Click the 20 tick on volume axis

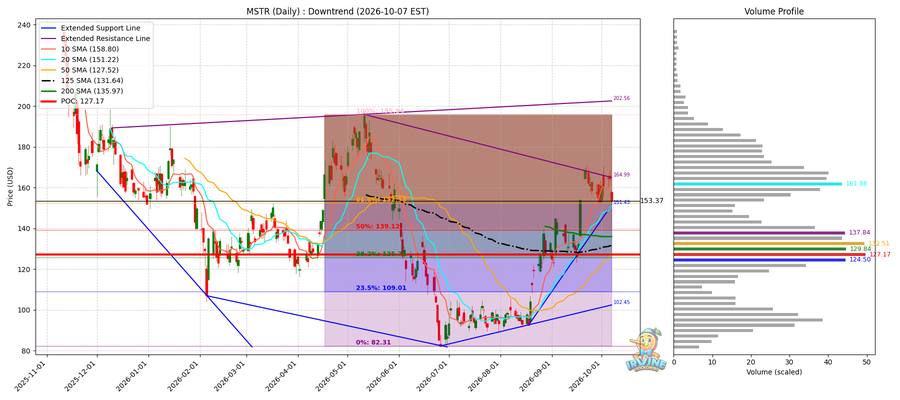click(x=751, y=362)
